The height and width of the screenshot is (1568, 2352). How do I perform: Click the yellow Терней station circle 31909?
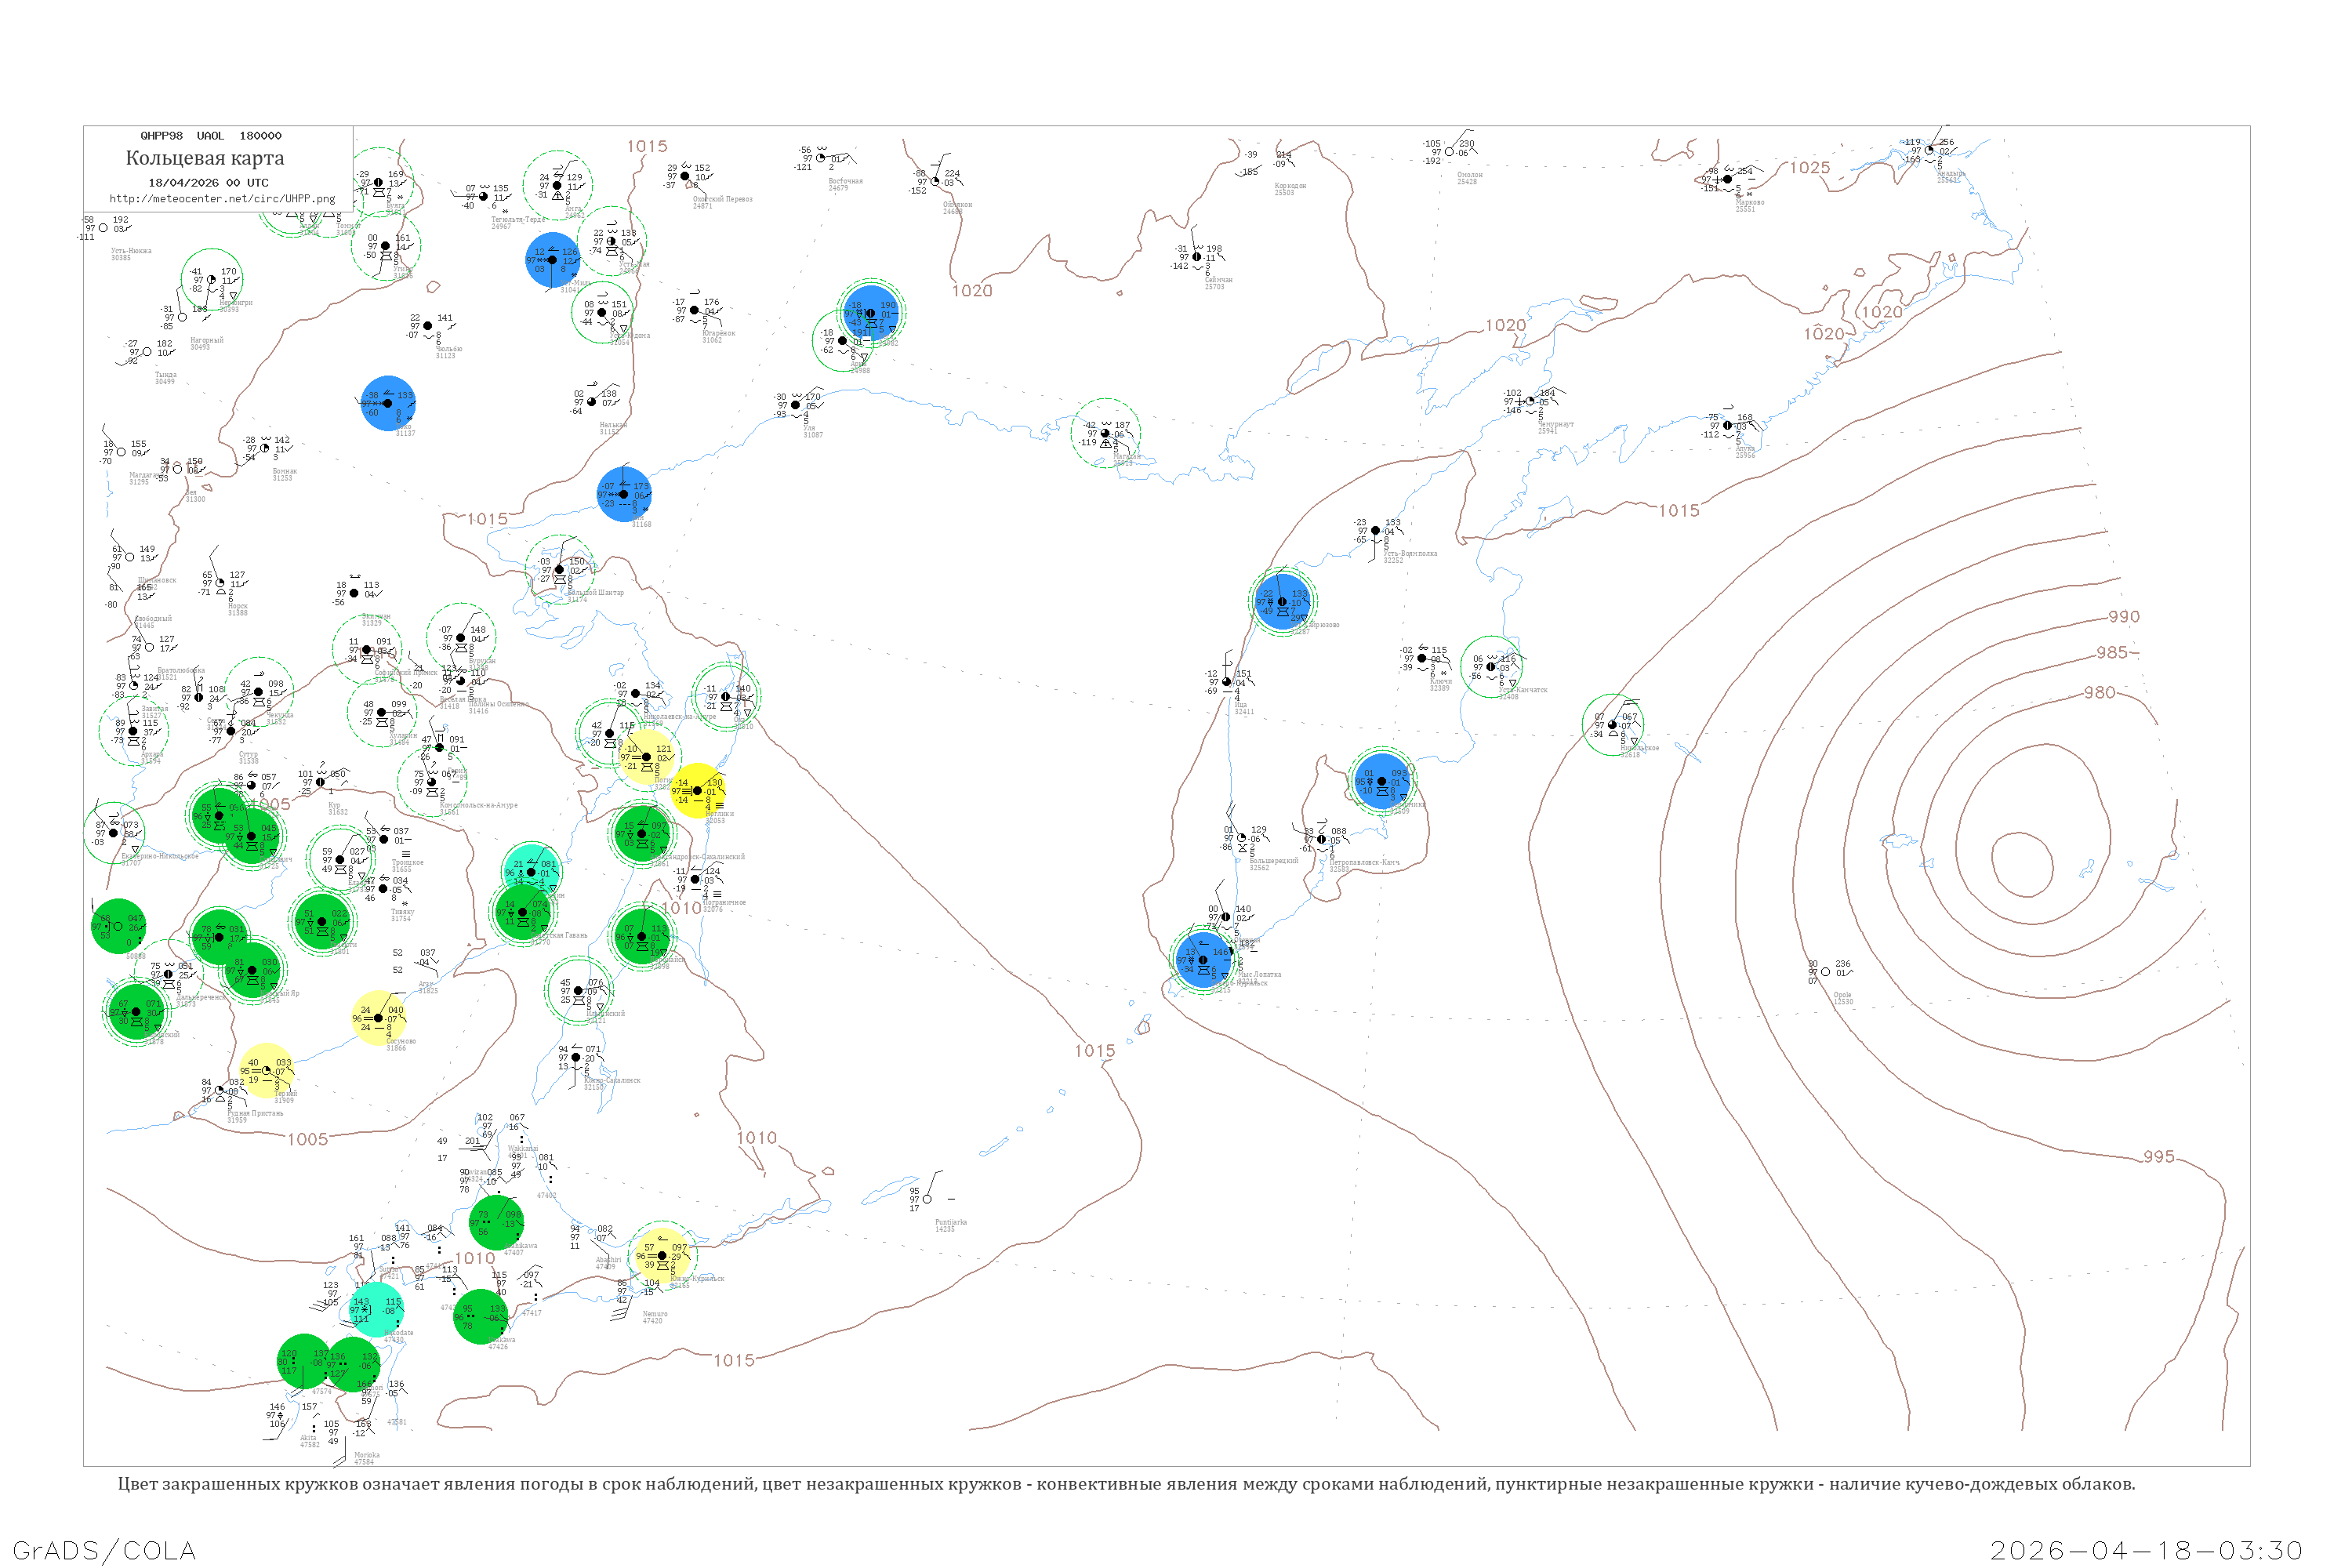click(x=266, y=1071)
